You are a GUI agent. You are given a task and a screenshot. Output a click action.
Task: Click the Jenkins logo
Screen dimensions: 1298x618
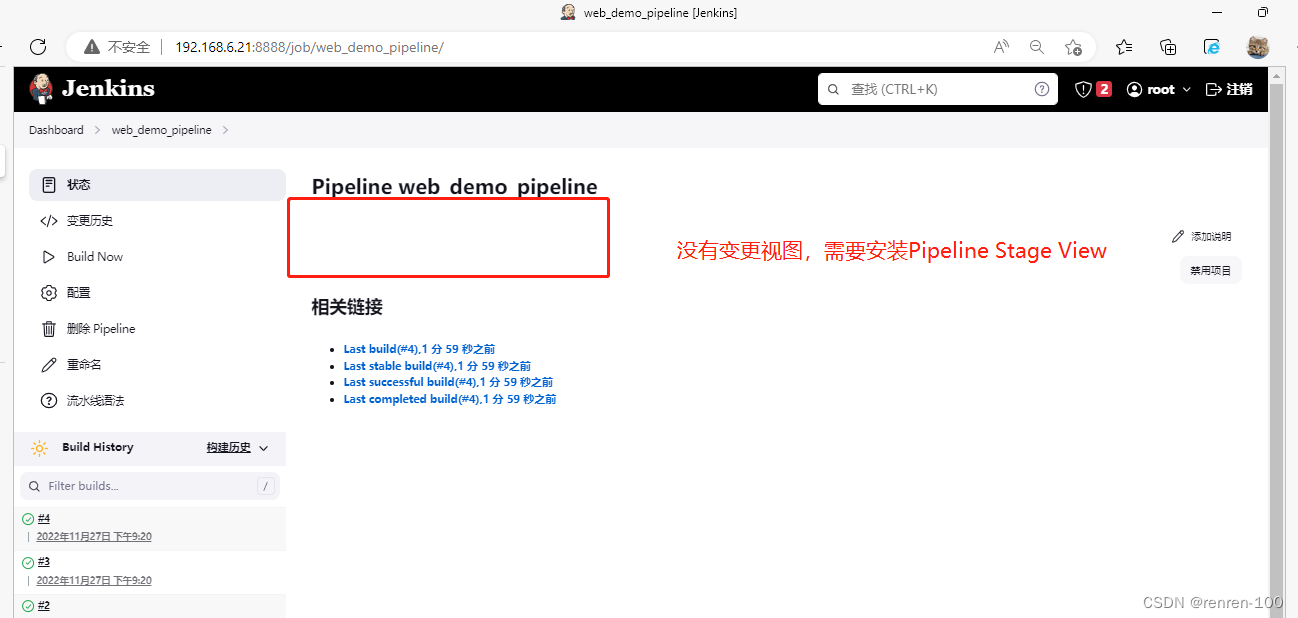(x=92, y=89)
